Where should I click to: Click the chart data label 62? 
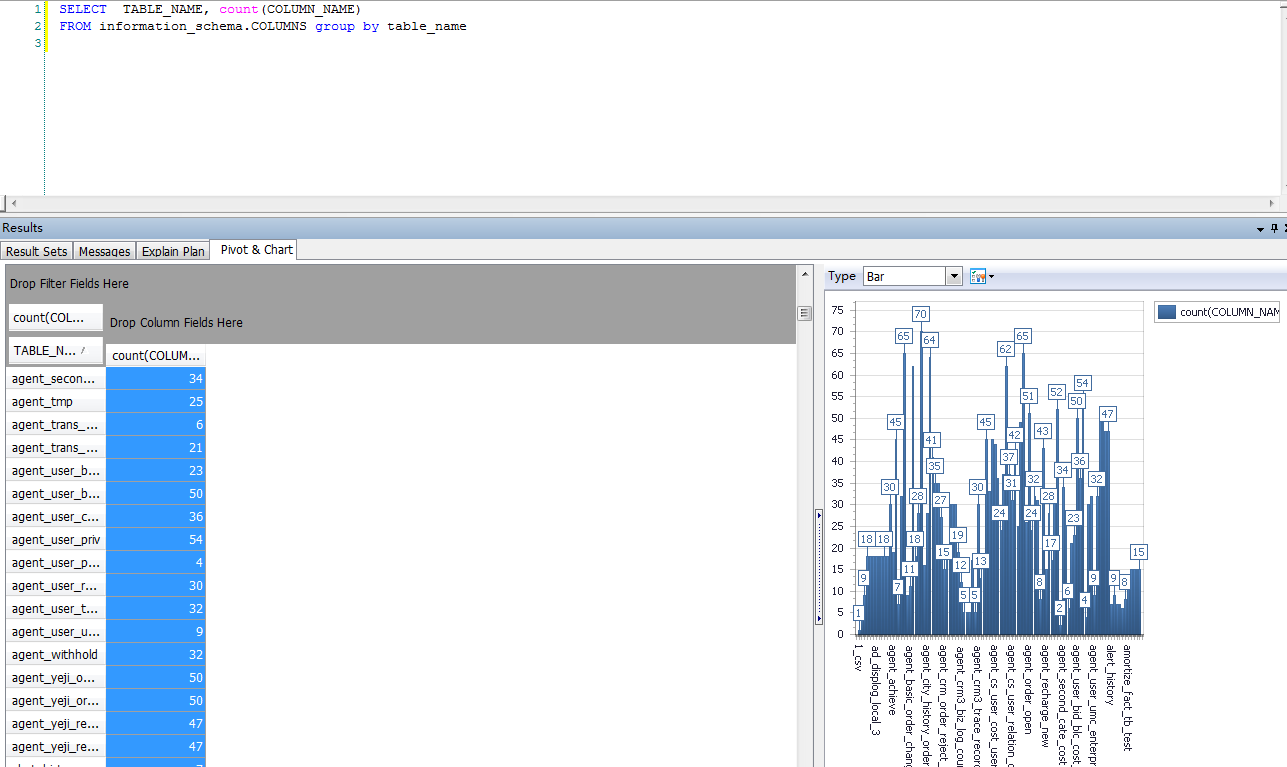coord(1005,349)
